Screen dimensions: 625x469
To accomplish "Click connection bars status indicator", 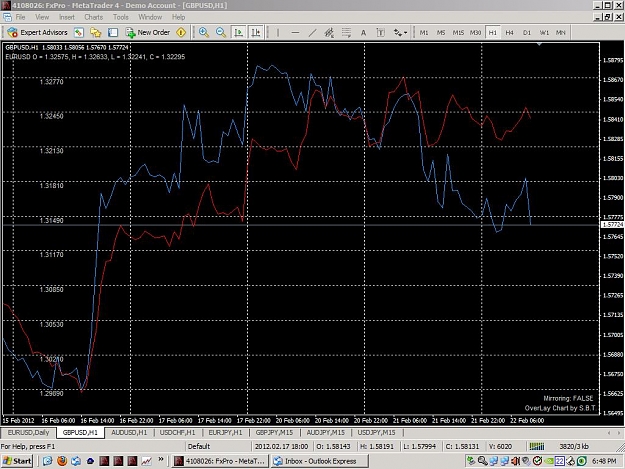I will click(x=537, y=446).
